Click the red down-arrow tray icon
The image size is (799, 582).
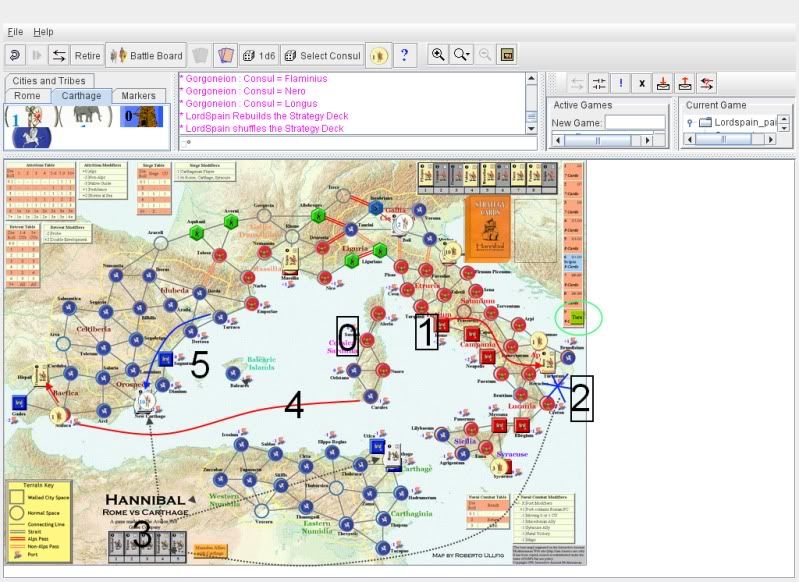coord(663,83)
